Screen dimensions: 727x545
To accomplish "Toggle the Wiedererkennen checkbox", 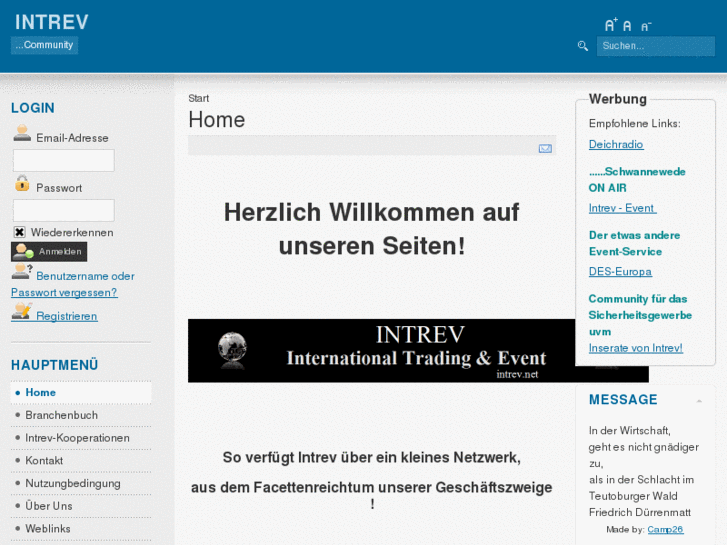I will click(19, 232).
